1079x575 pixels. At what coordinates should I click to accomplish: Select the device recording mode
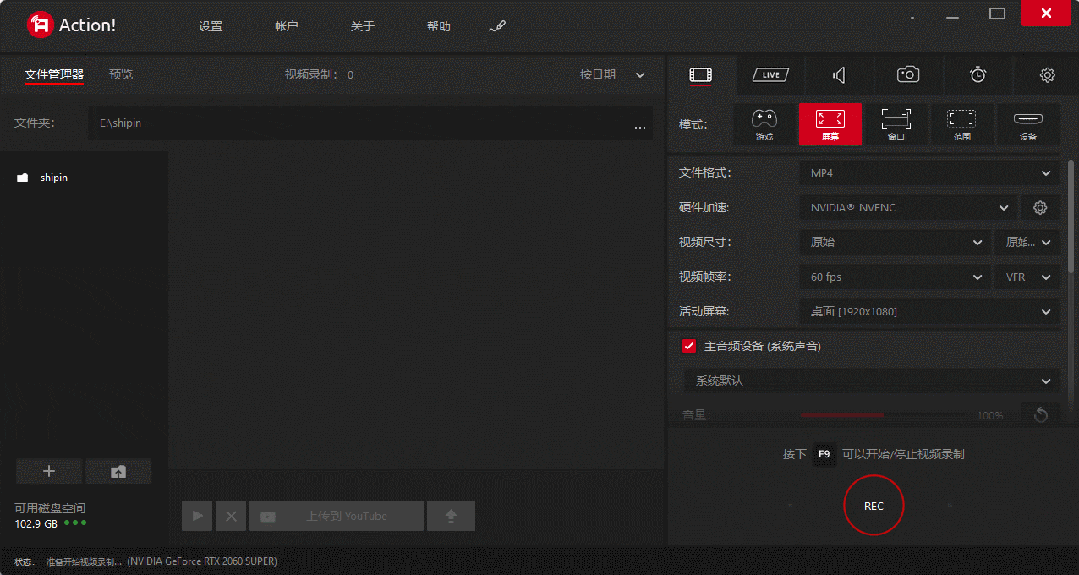tap(1028, 124)
